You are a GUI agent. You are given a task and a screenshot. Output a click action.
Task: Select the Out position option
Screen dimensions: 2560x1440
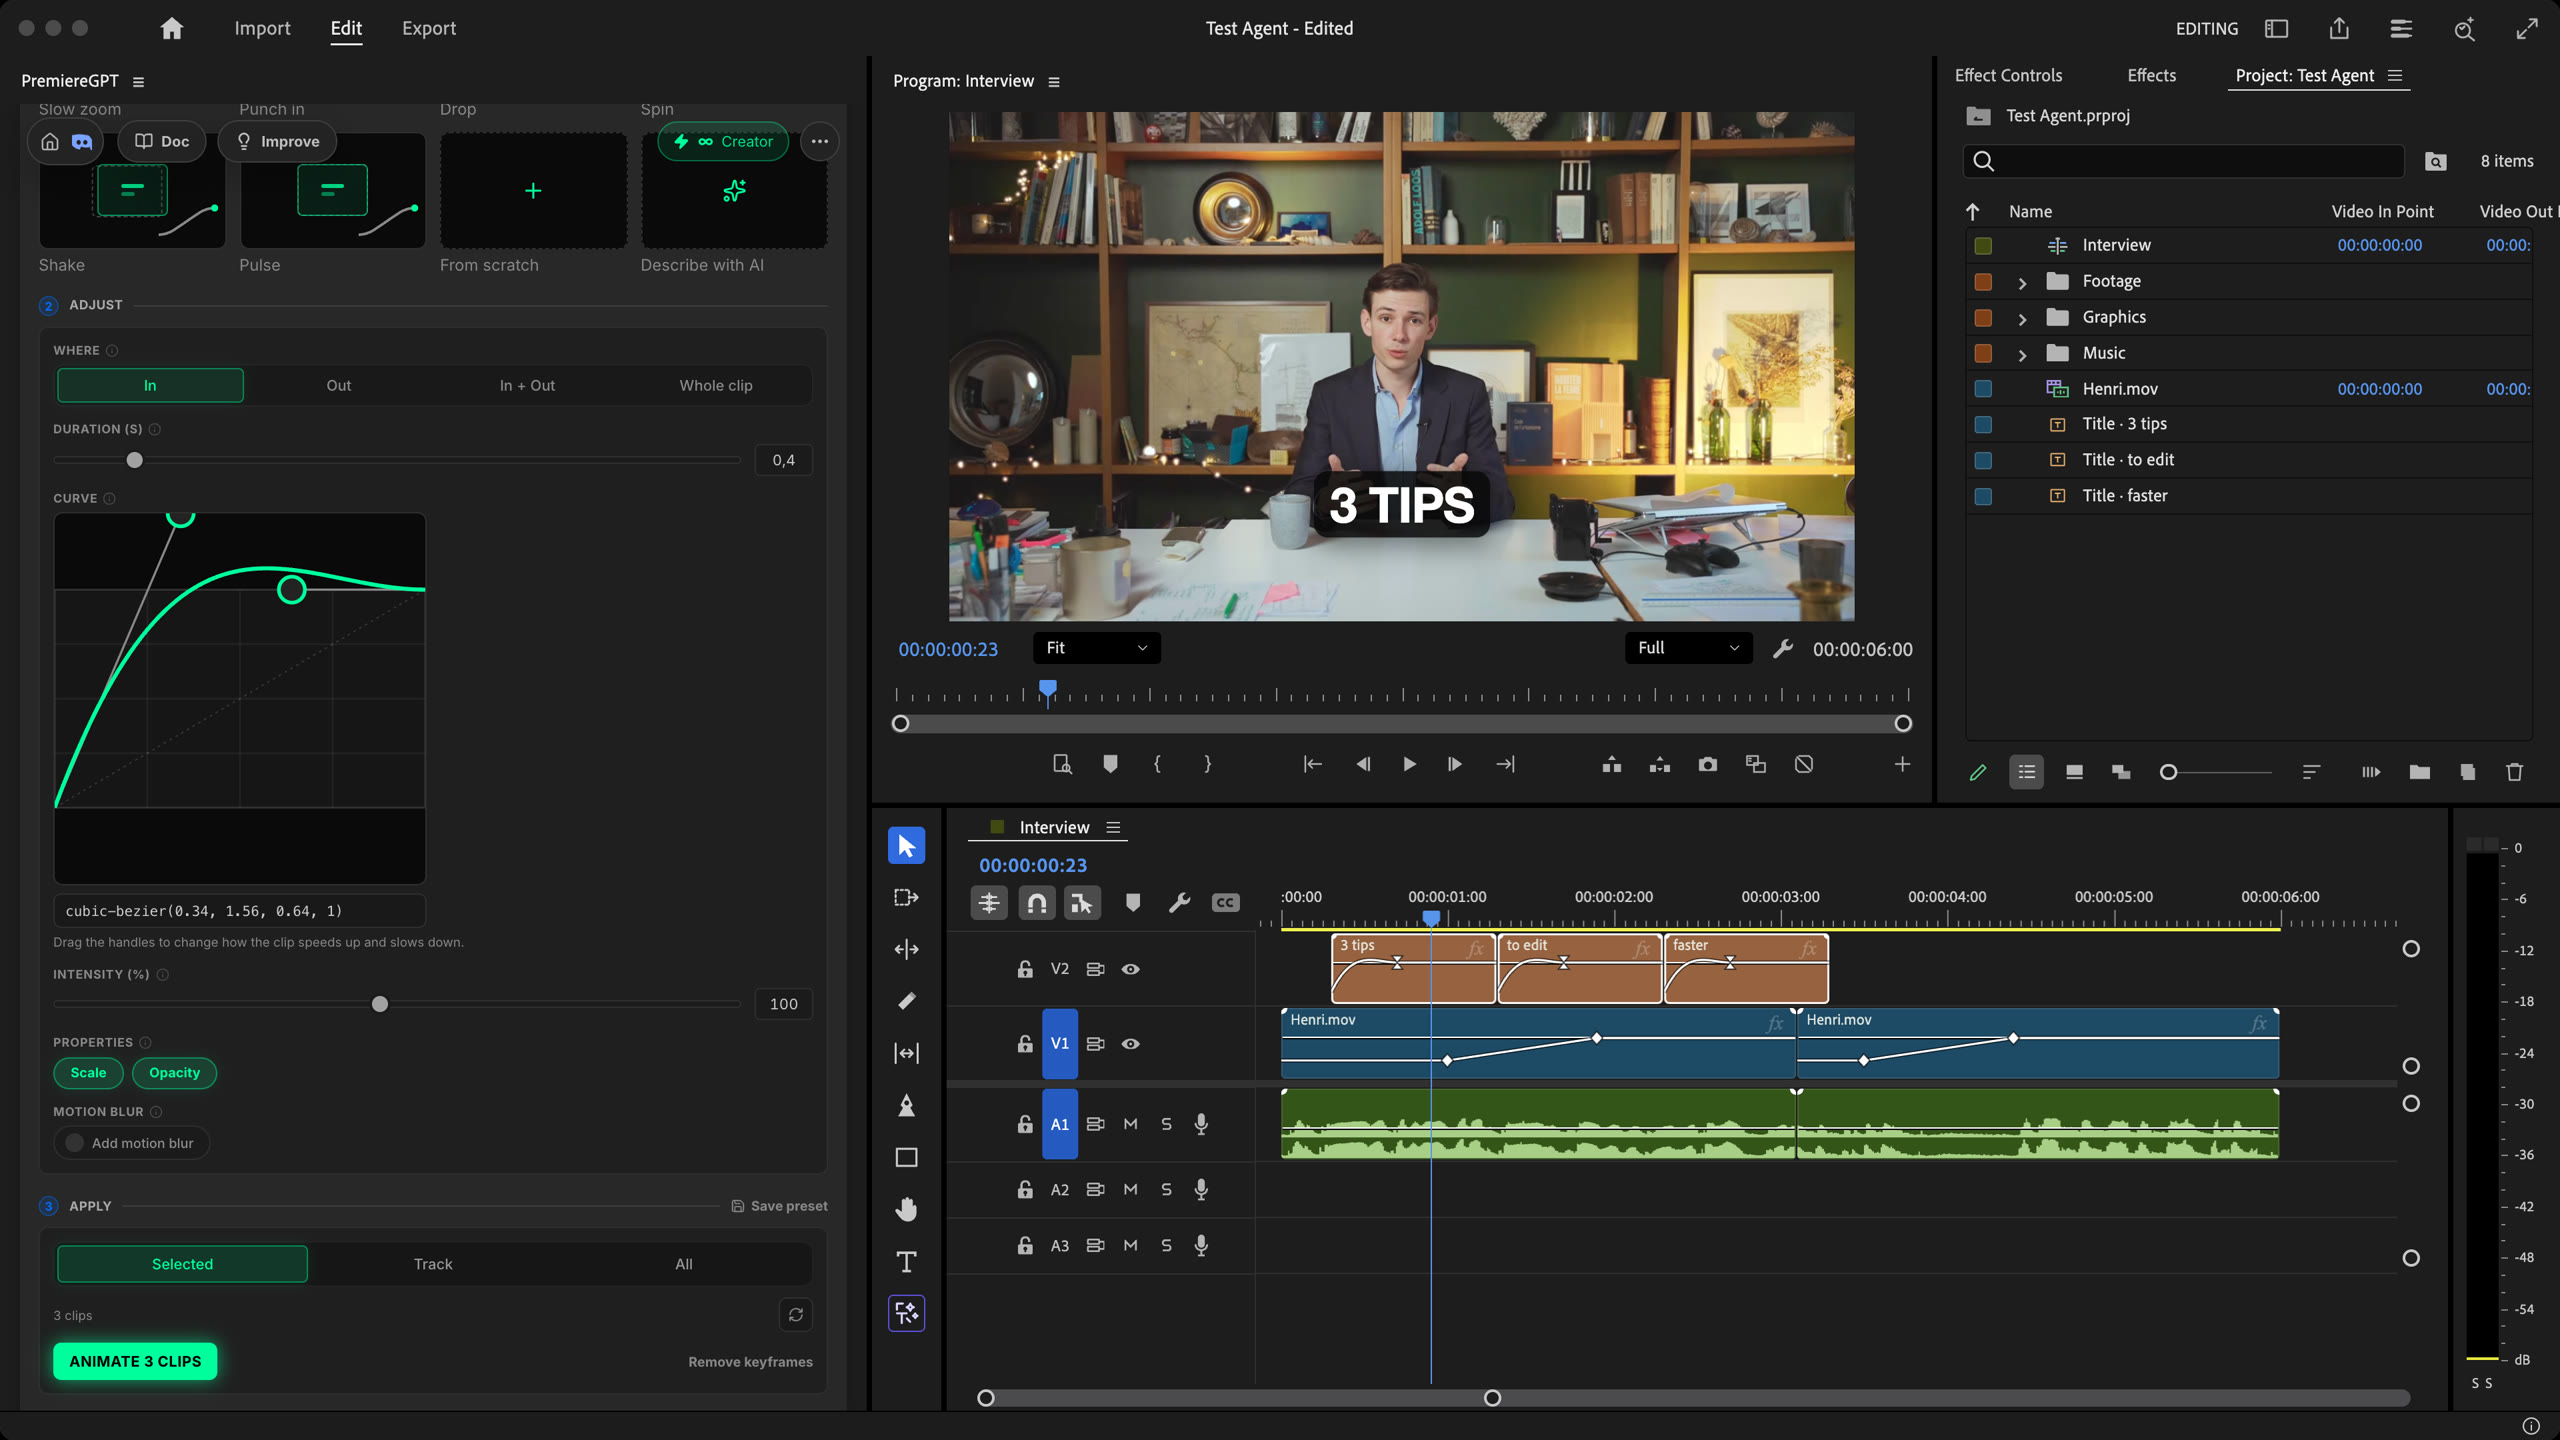pyautogui.click(x=338, y=386)
